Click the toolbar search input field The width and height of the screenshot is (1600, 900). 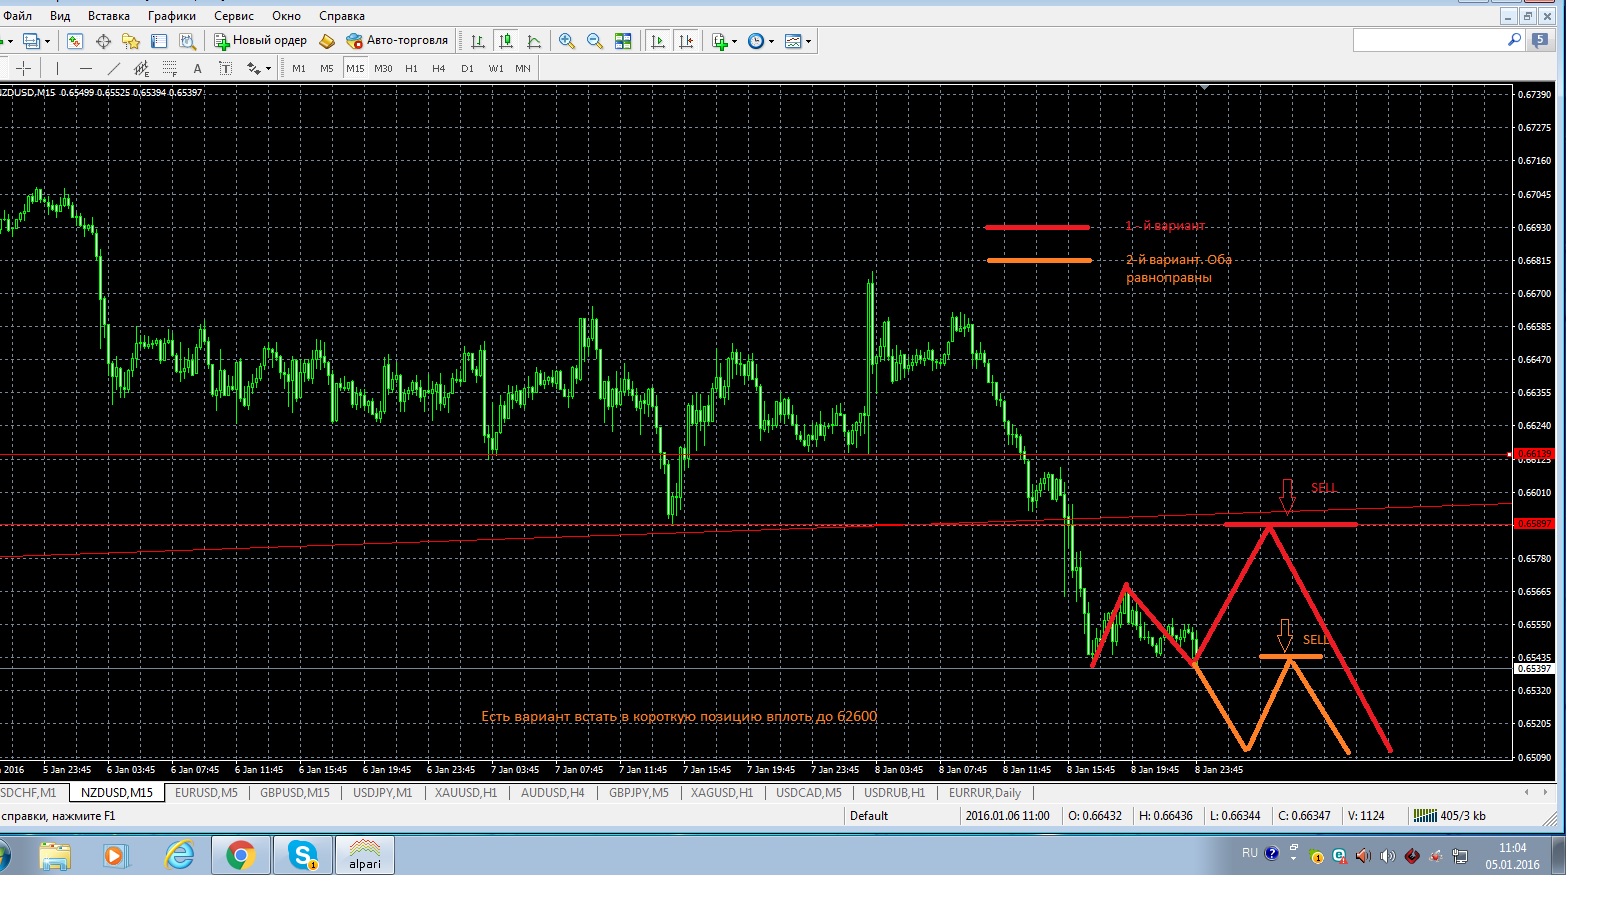point(1428,40)
